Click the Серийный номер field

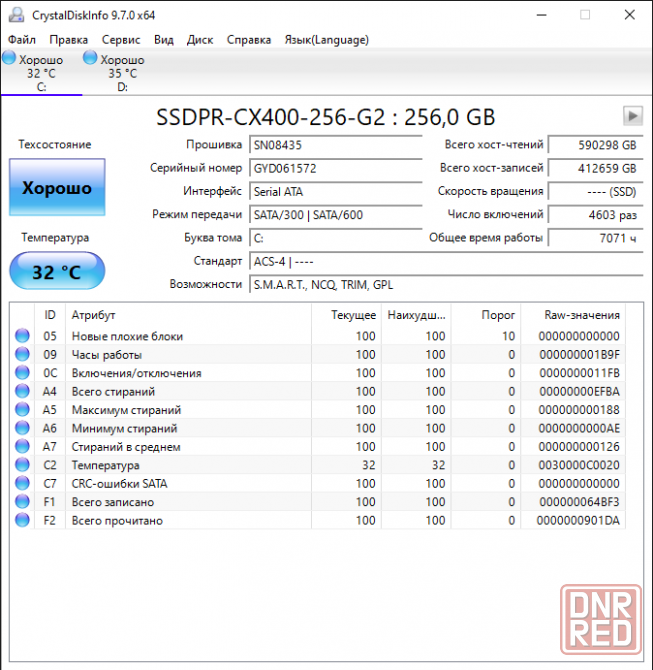pyautogui.click(x=334, y=168)
